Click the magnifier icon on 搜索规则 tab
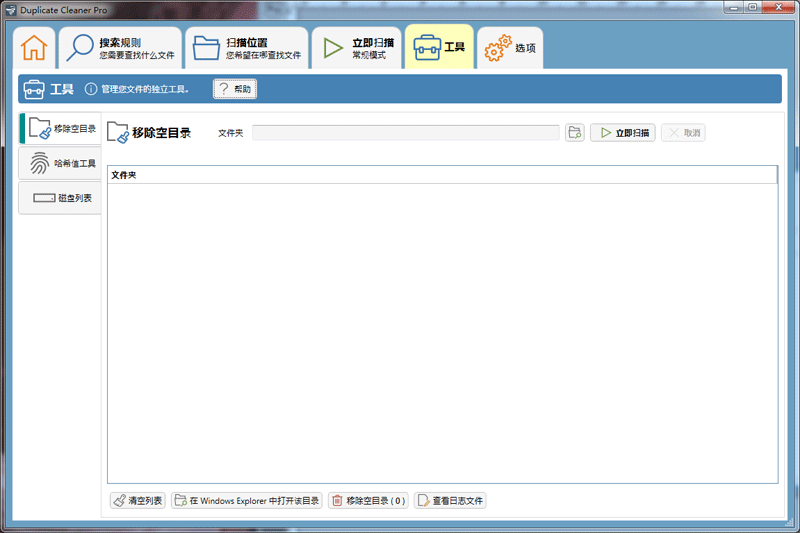The width and height of the screenshot is (800, 533). 80,48
